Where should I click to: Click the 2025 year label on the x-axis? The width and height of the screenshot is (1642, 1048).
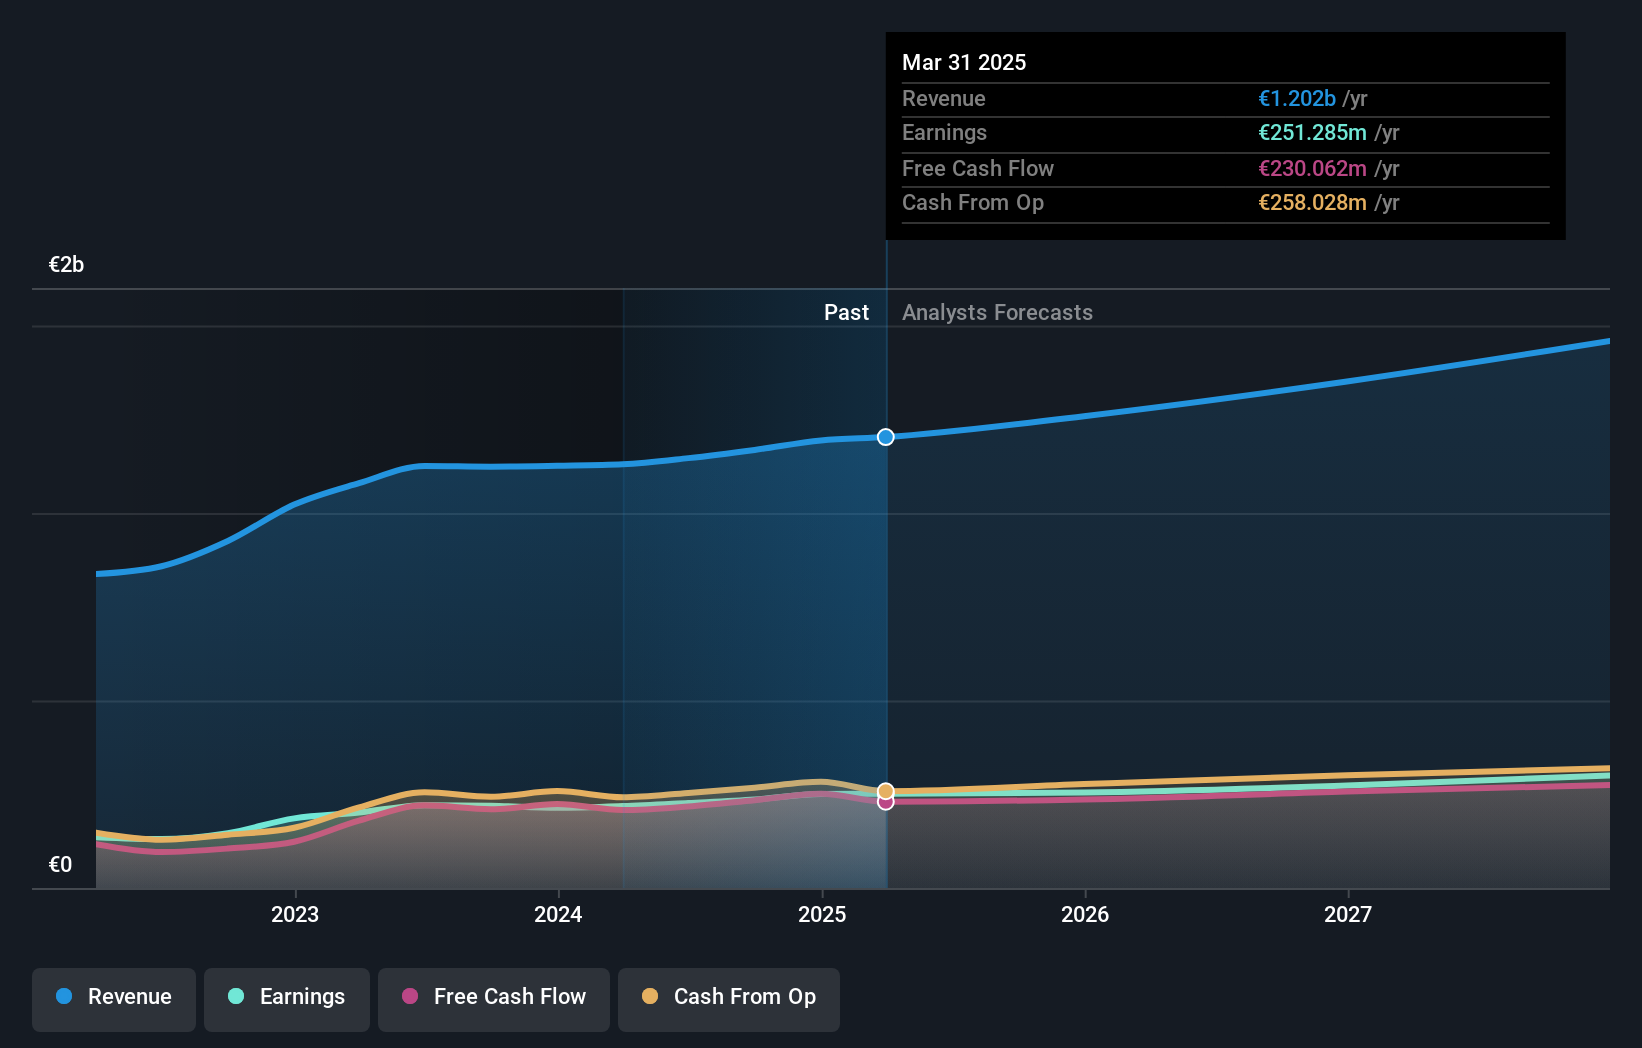821,913
